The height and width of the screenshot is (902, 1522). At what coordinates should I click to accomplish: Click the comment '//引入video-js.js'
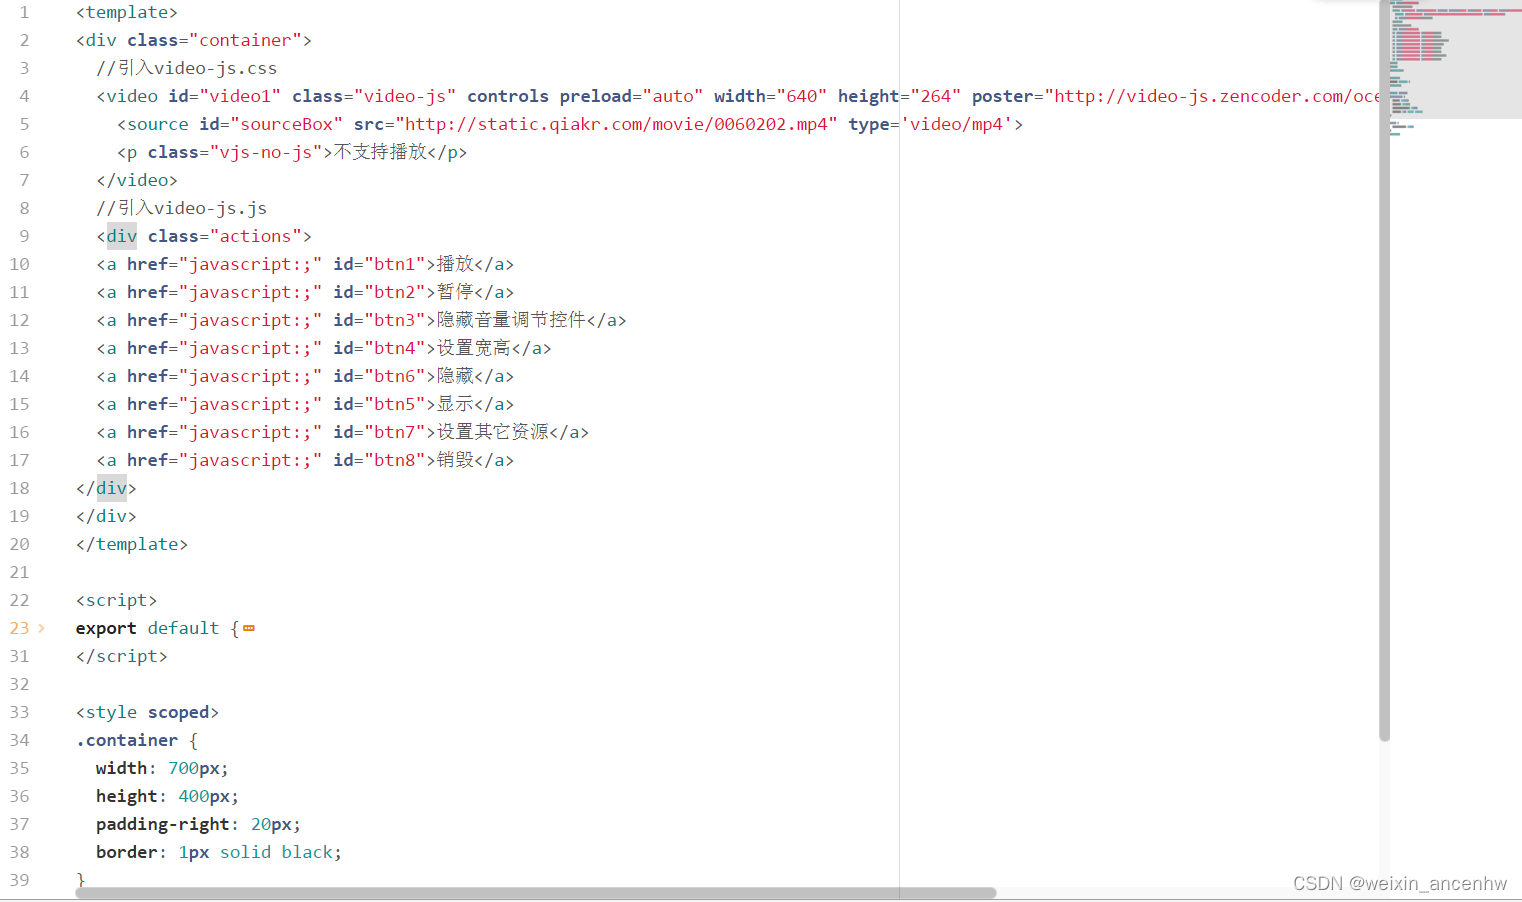point(182,208)
